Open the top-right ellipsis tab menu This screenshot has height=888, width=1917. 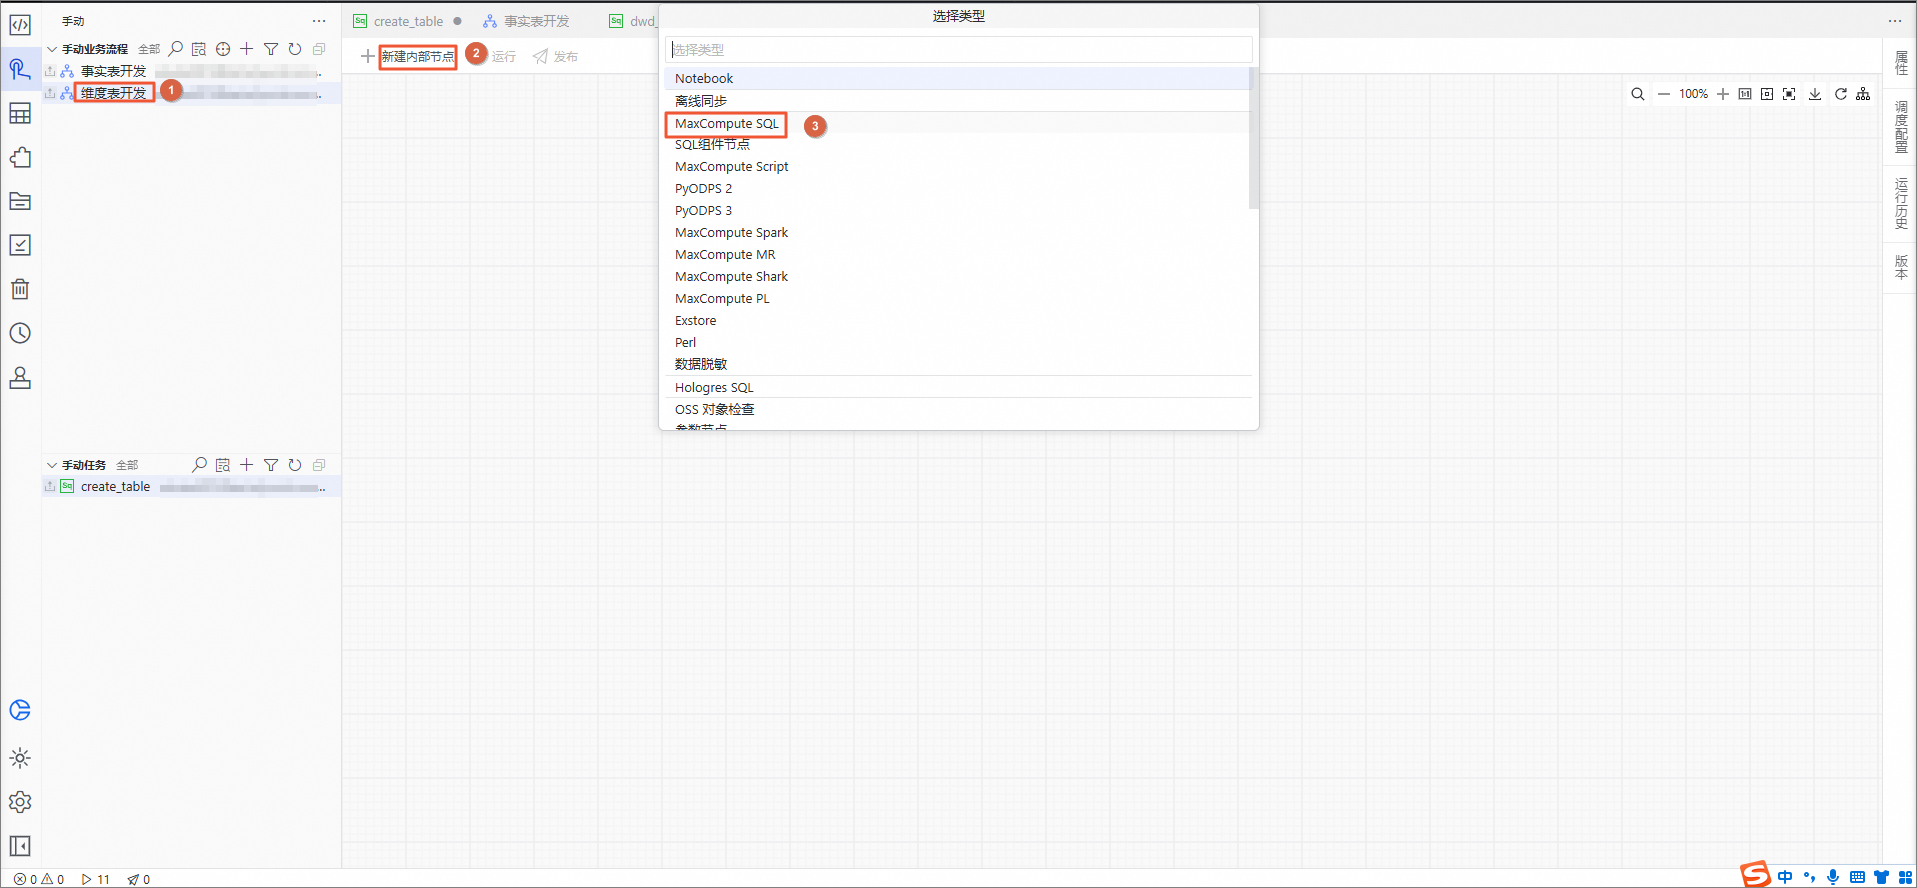(1895, 21)
